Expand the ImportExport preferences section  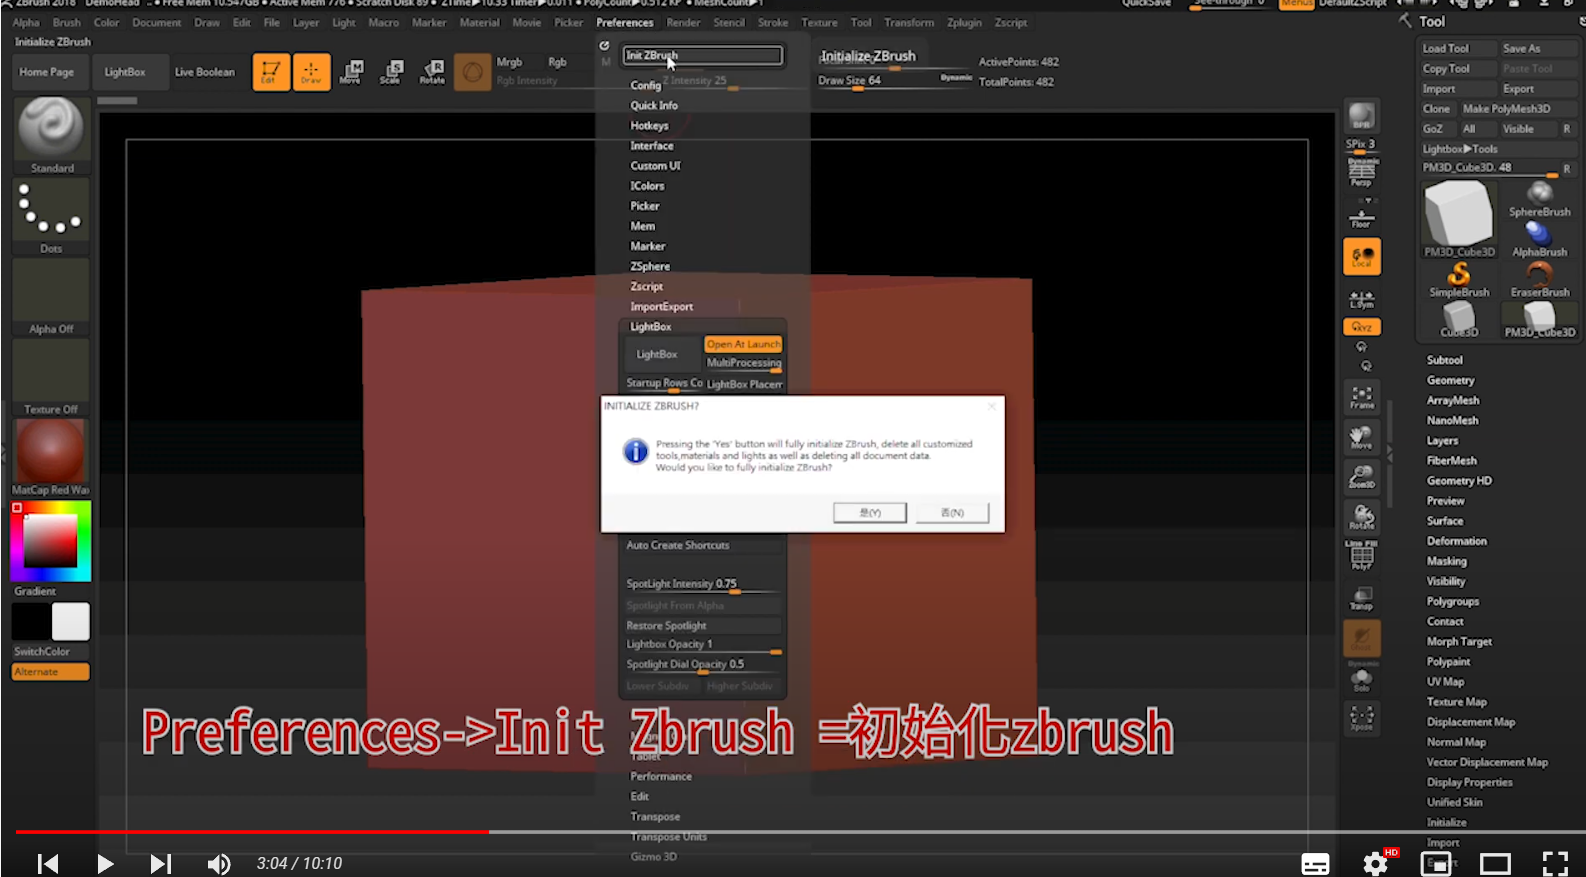661,307
